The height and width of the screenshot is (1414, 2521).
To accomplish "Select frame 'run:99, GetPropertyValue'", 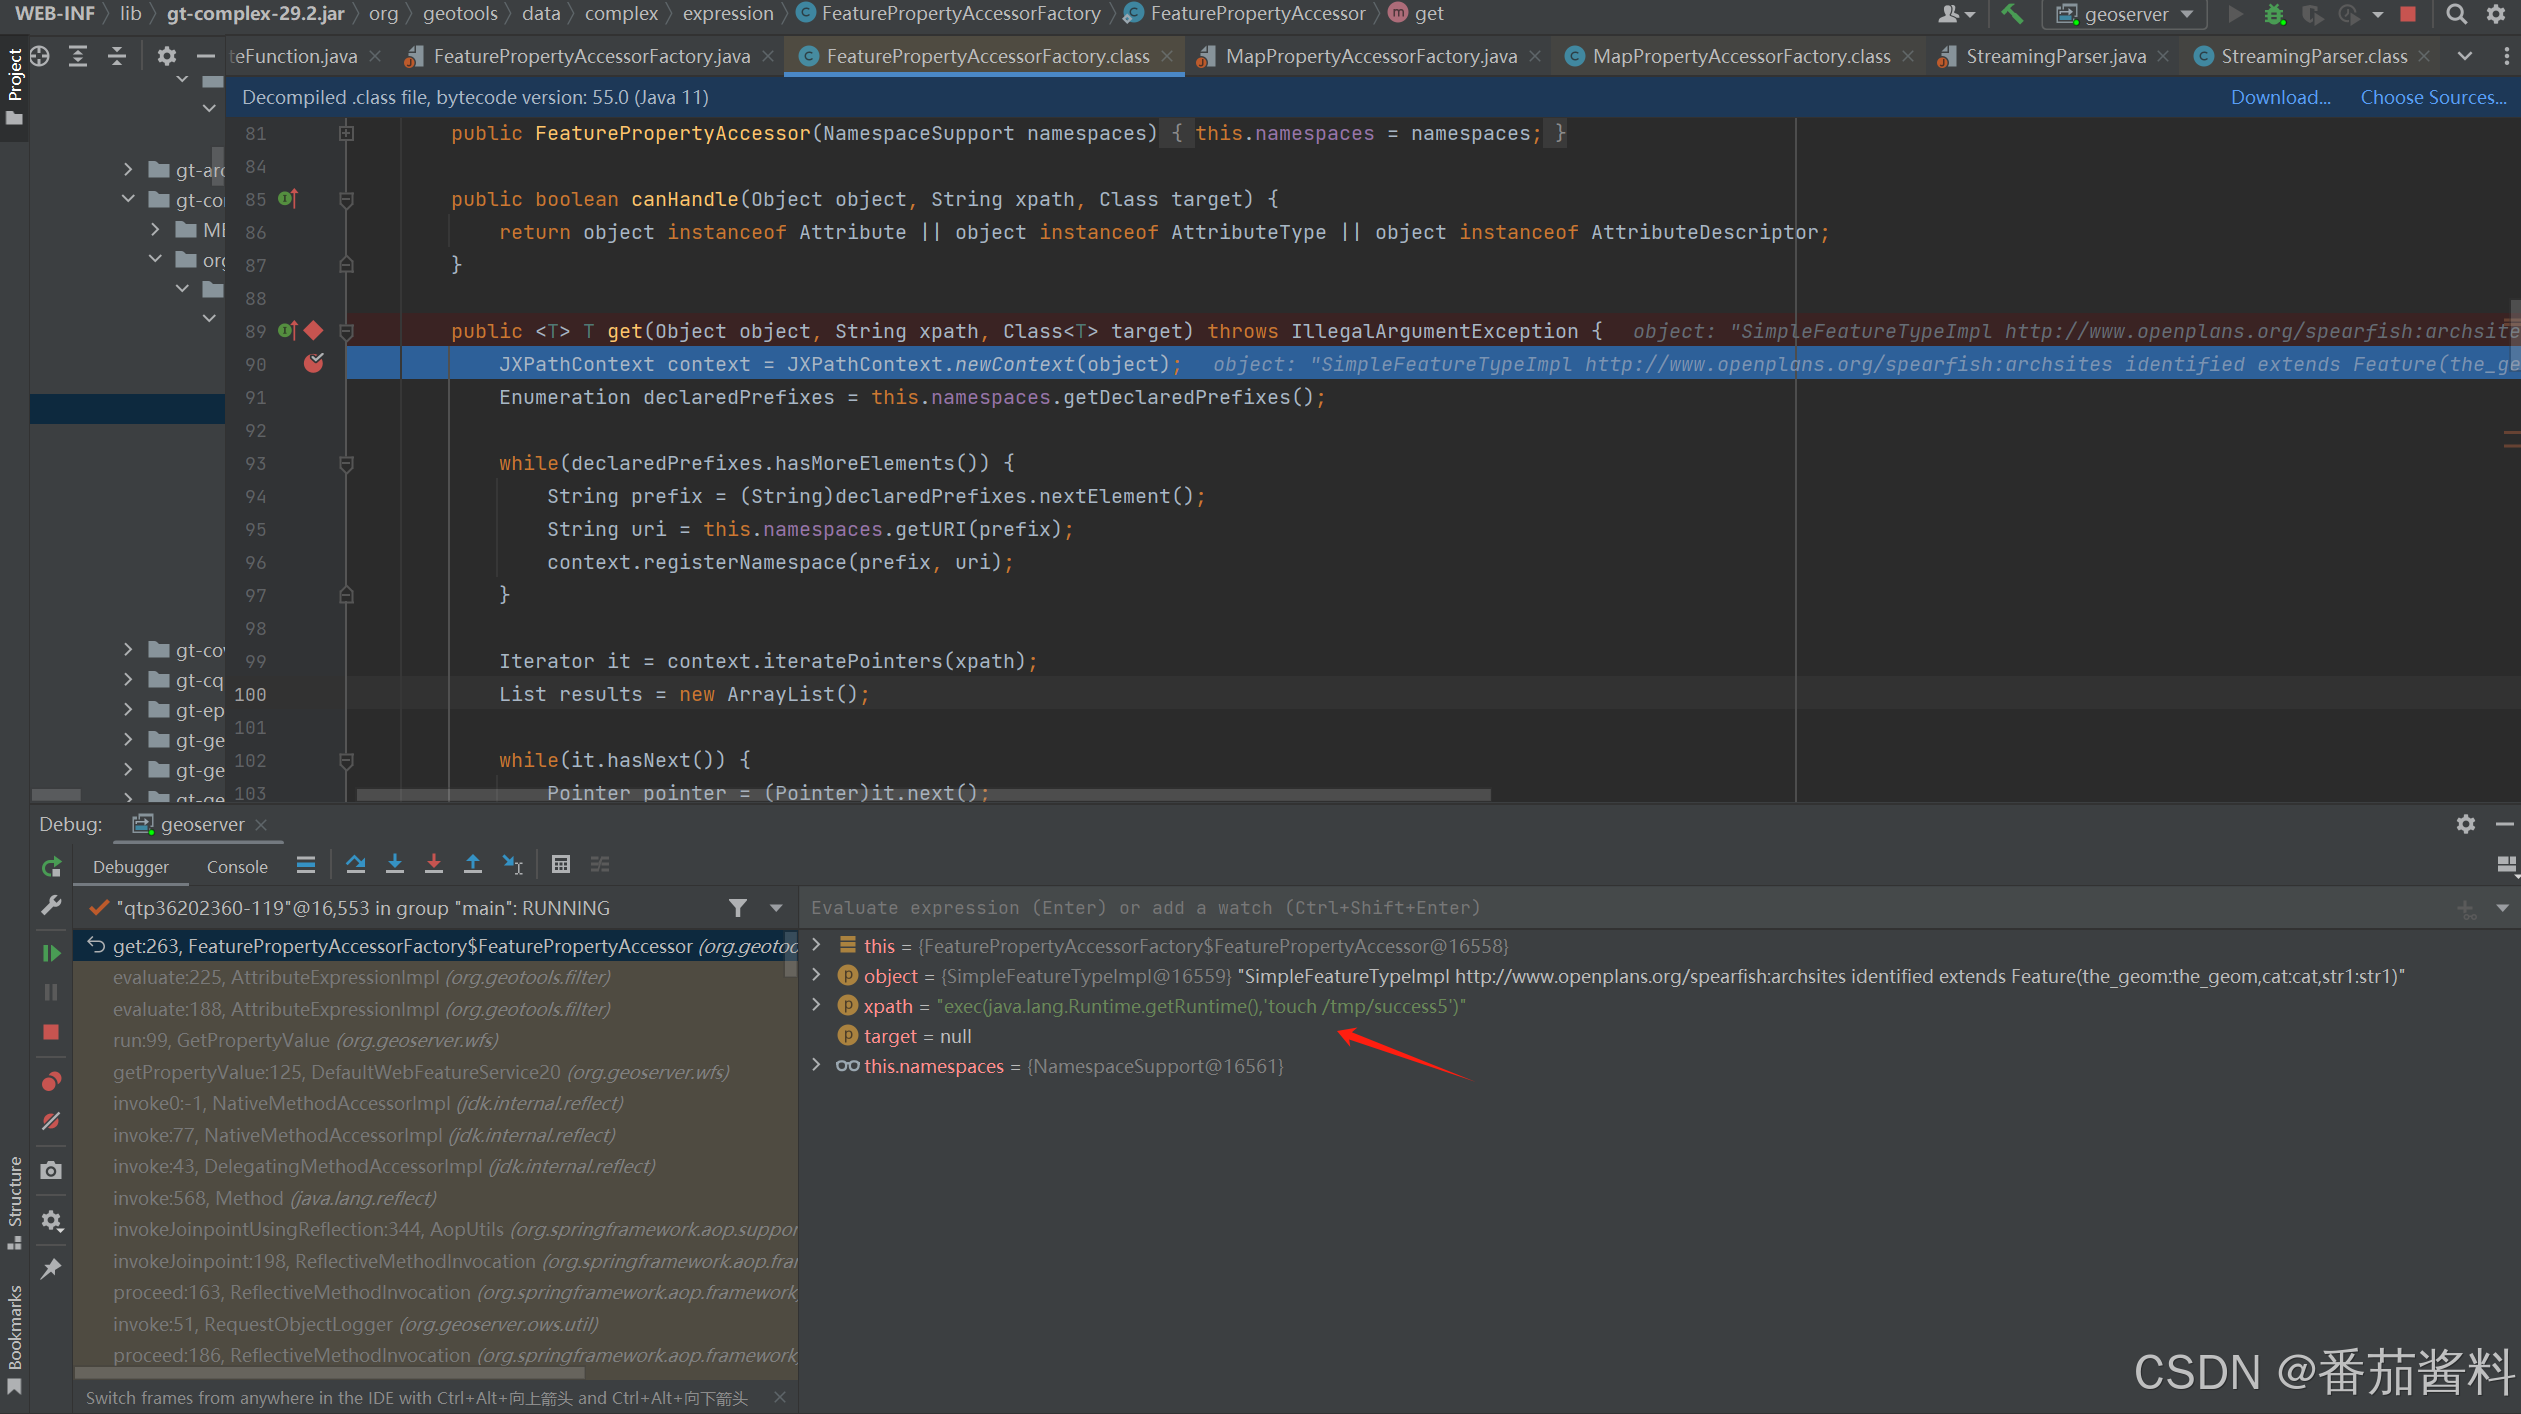I will [305, 1040].
